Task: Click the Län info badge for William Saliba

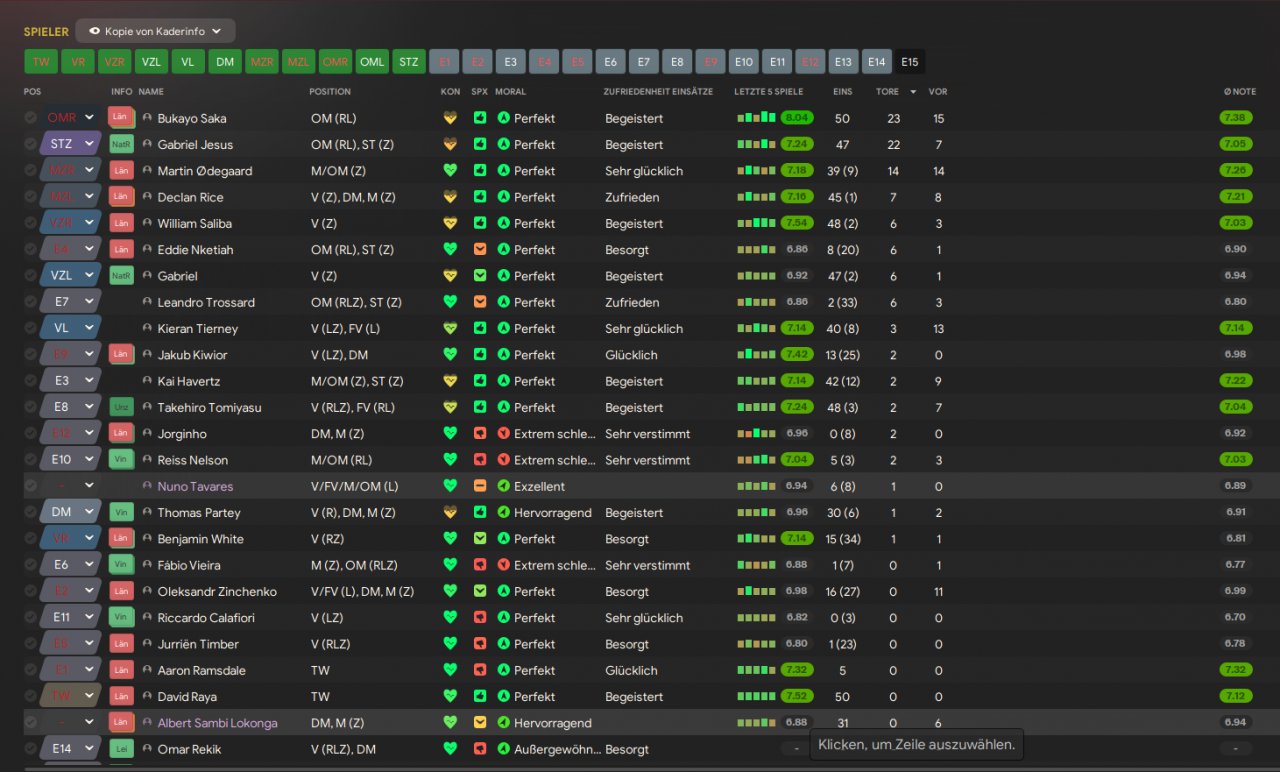Action: pos(121,223)
